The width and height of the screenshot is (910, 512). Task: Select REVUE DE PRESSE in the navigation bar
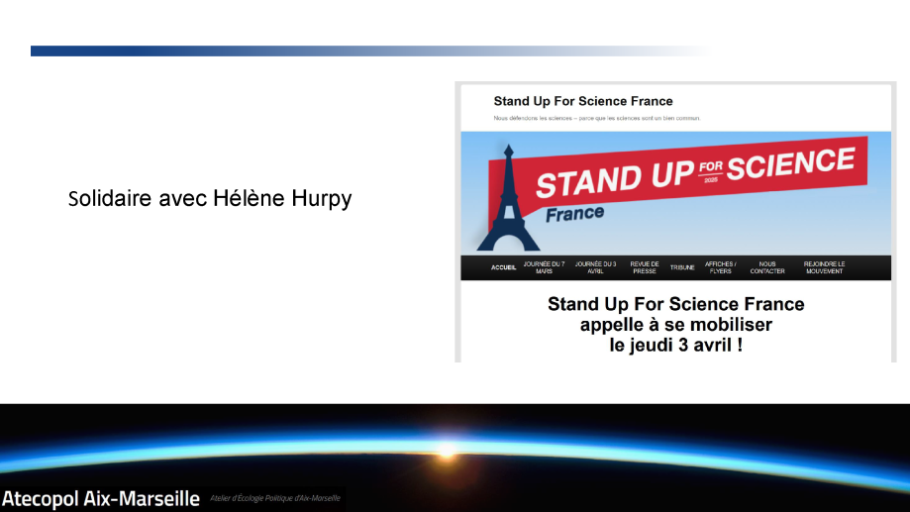pos(644,268)
